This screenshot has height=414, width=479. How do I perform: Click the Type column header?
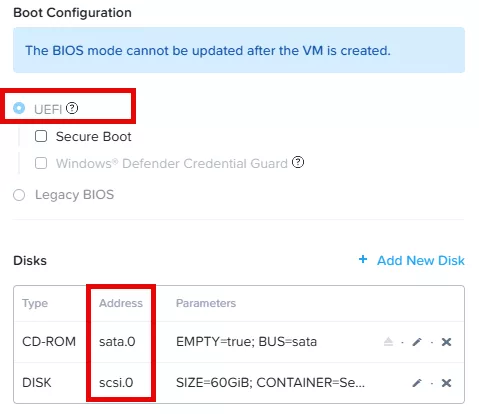coord(35,303)
